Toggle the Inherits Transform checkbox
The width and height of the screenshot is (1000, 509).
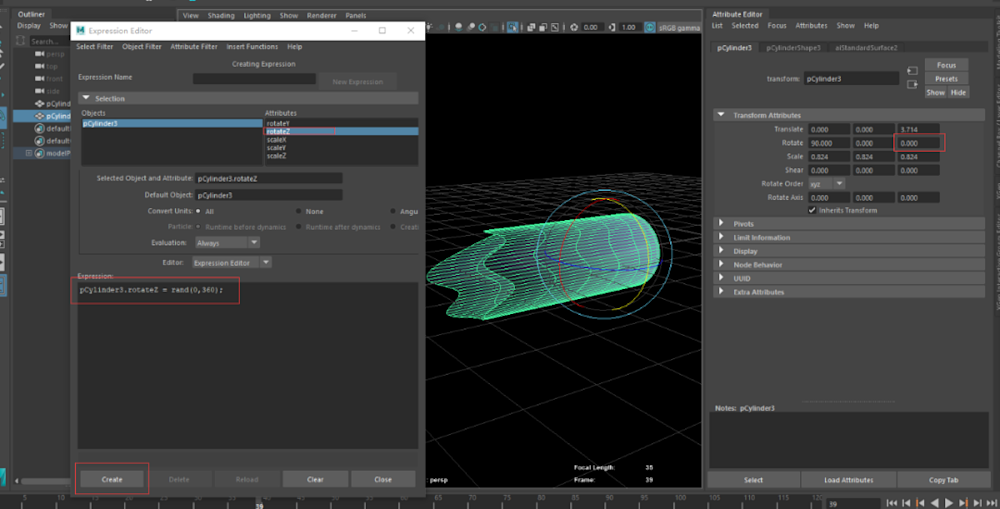pos(812,210)
